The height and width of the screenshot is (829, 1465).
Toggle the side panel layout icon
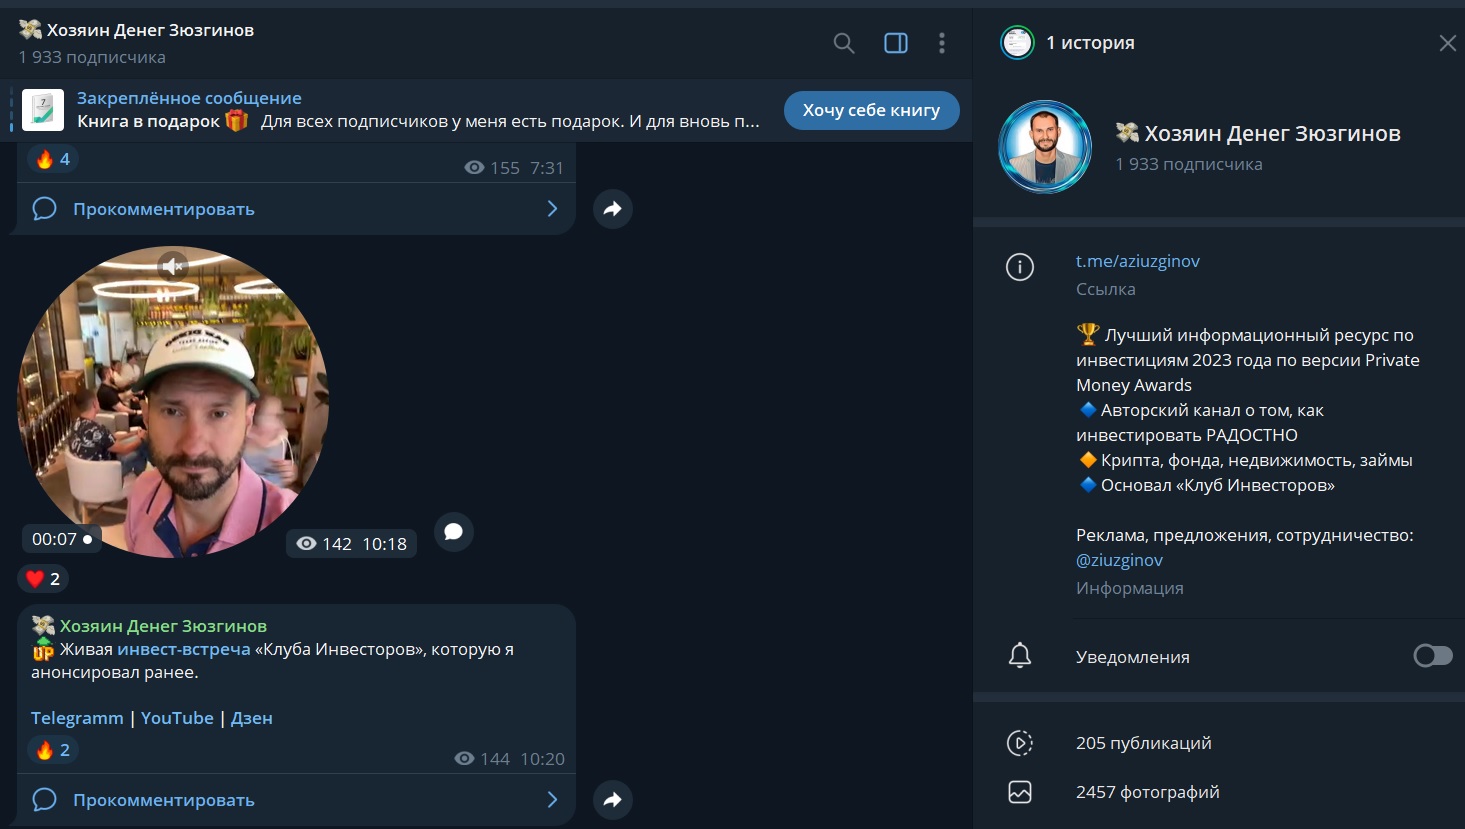coord(896,43)
